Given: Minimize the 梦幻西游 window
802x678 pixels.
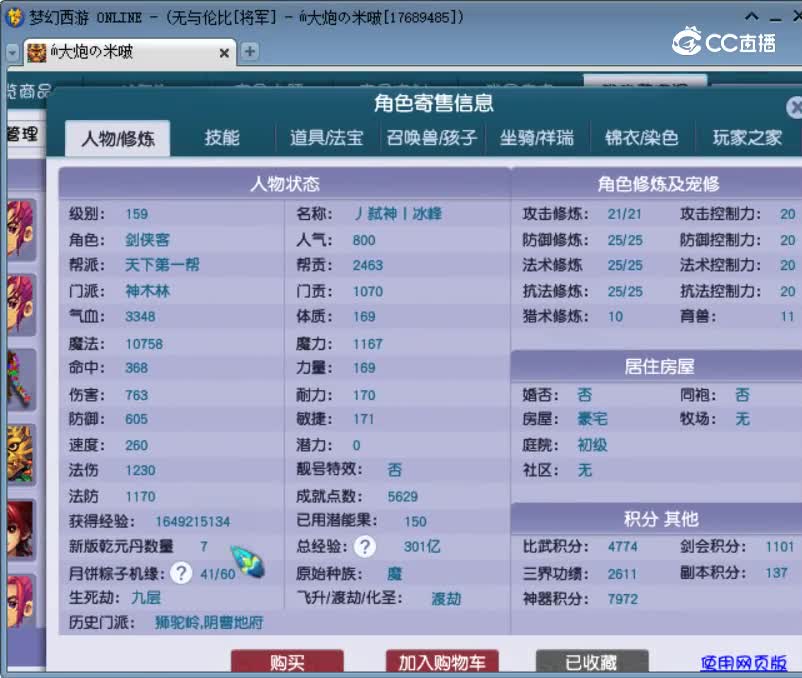Looking at the screenshot, I should 775,19.
